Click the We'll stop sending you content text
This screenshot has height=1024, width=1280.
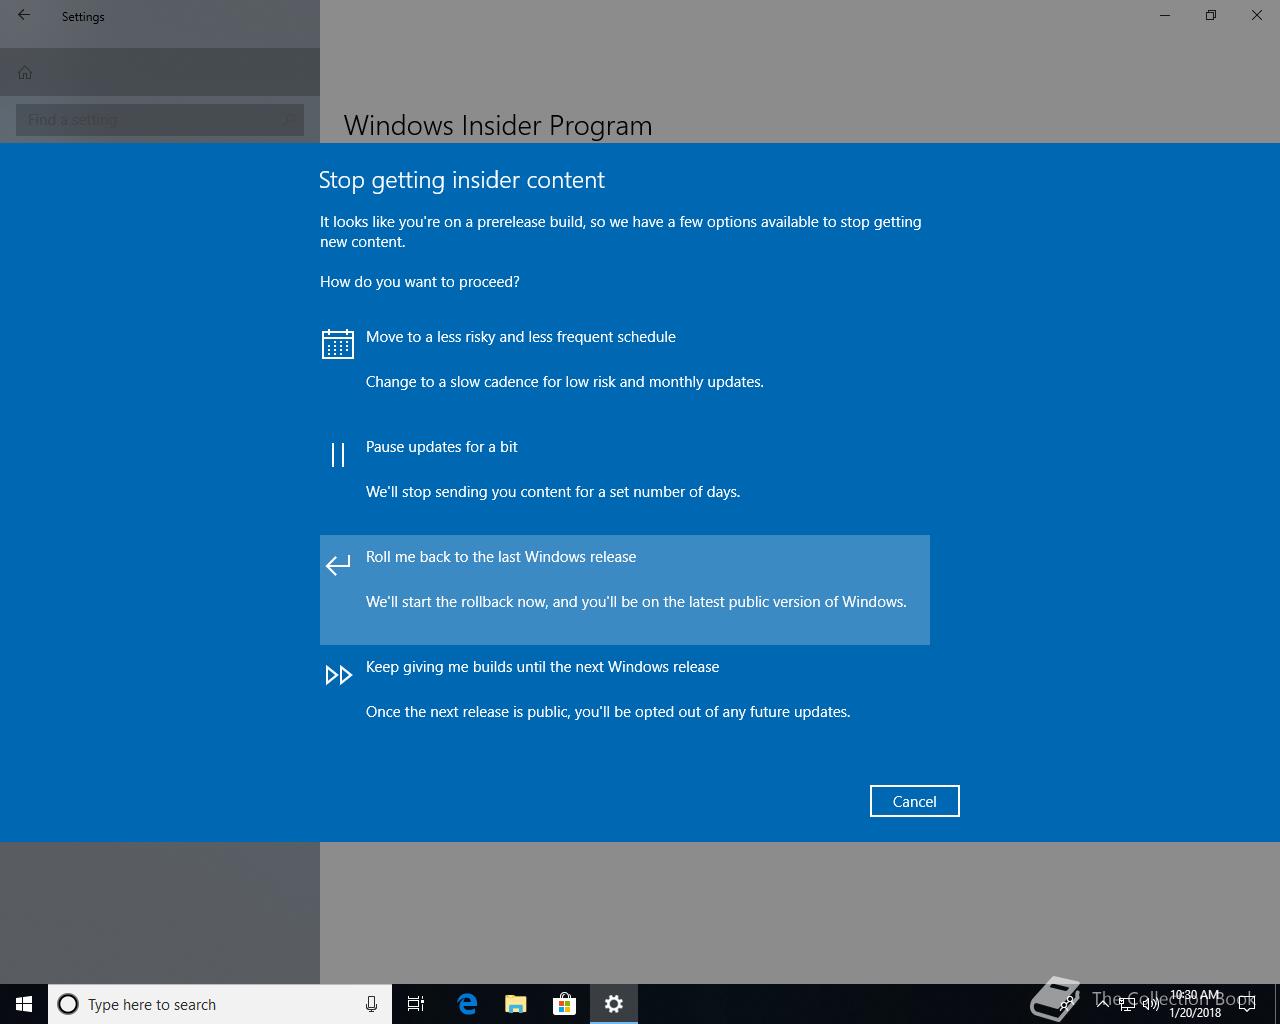click(x=553, y=492)
